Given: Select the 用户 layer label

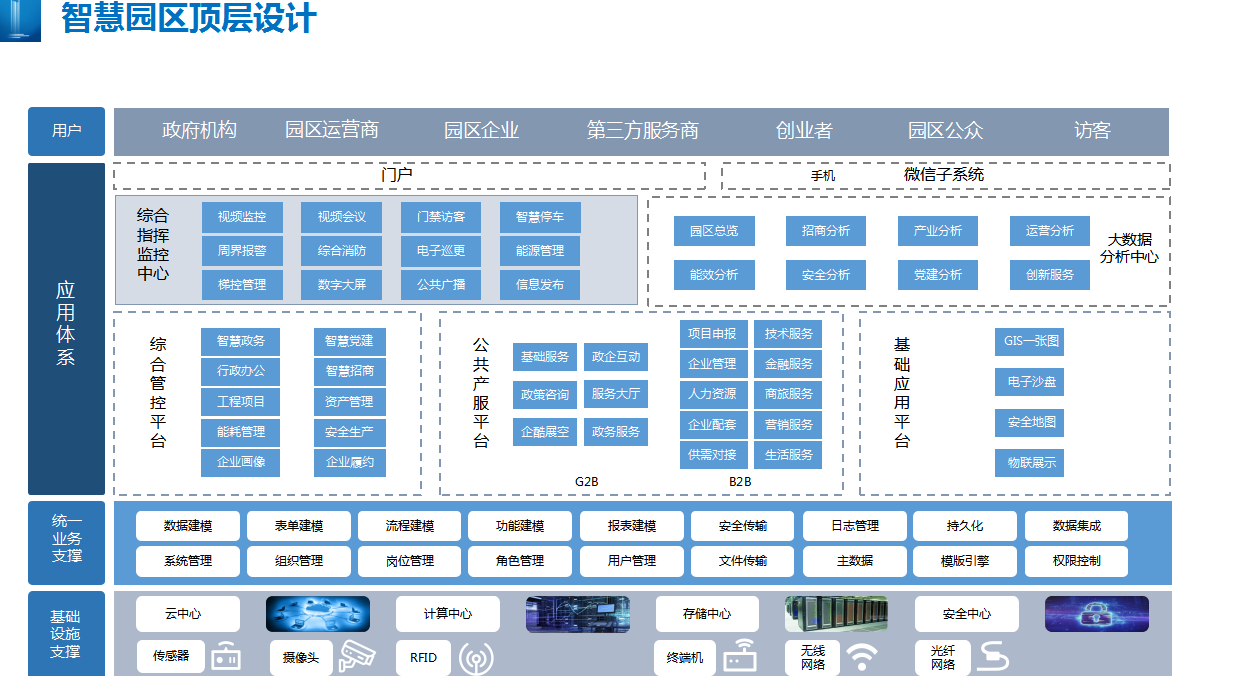Looking at the screenshot, I should tap(67, 131).
